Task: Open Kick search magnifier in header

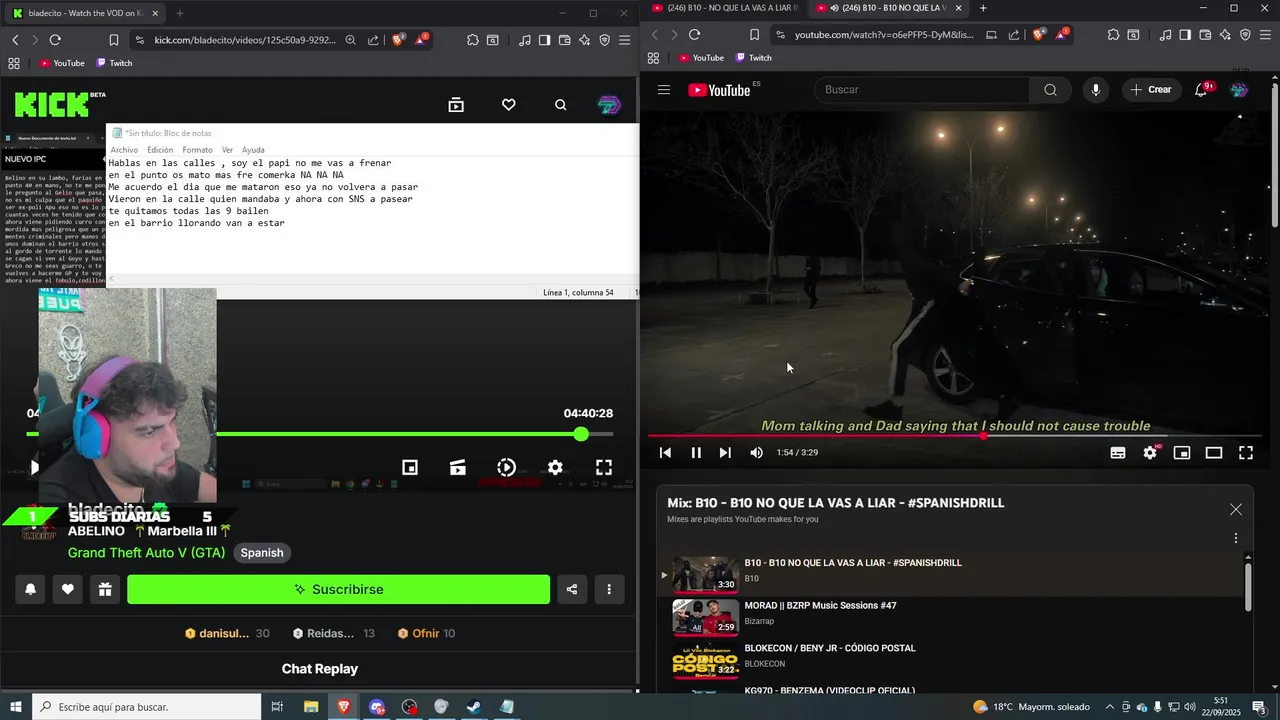Action: point(560,105)
